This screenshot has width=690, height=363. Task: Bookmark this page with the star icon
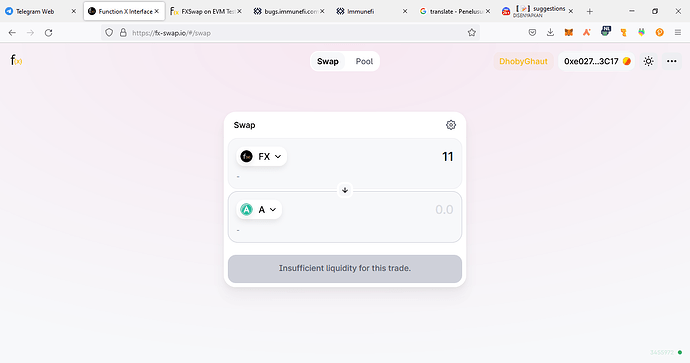click(472, 33)
